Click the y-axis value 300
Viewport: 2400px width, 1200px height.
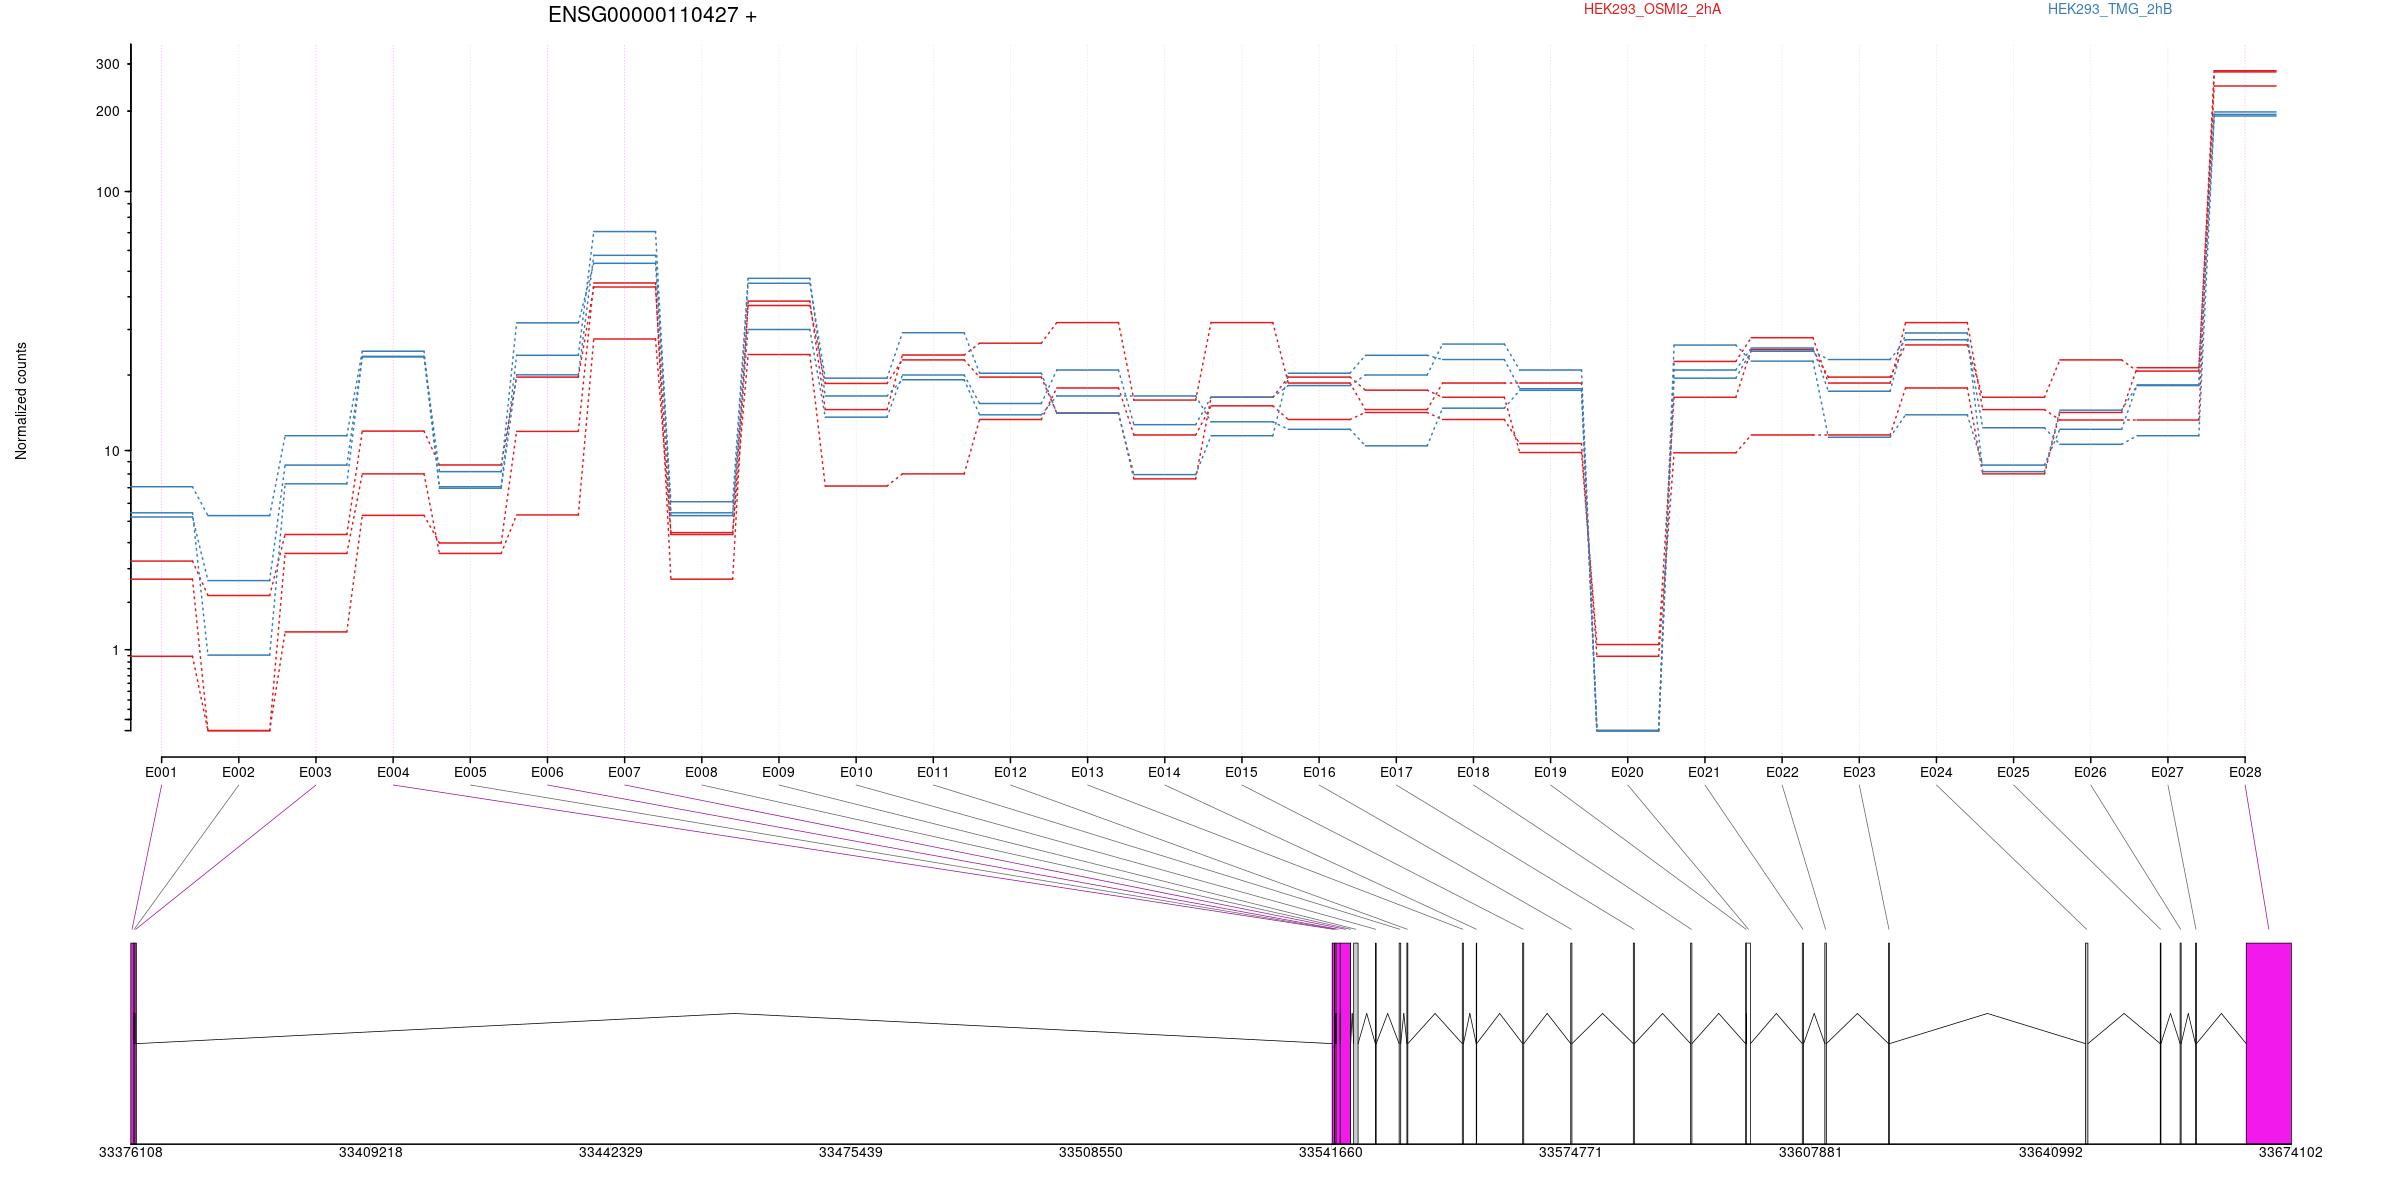[107, 64]
